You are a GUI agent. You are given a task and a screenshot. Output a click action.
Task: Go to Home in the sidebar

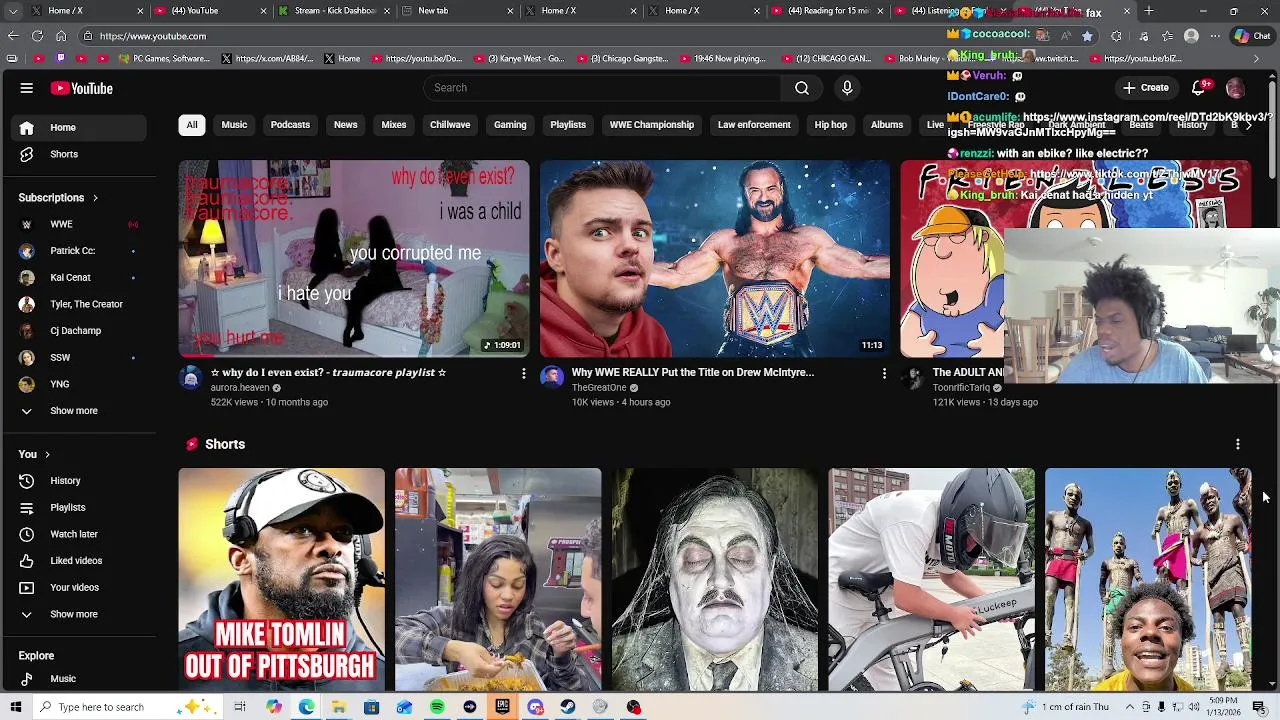pos(76,128)
